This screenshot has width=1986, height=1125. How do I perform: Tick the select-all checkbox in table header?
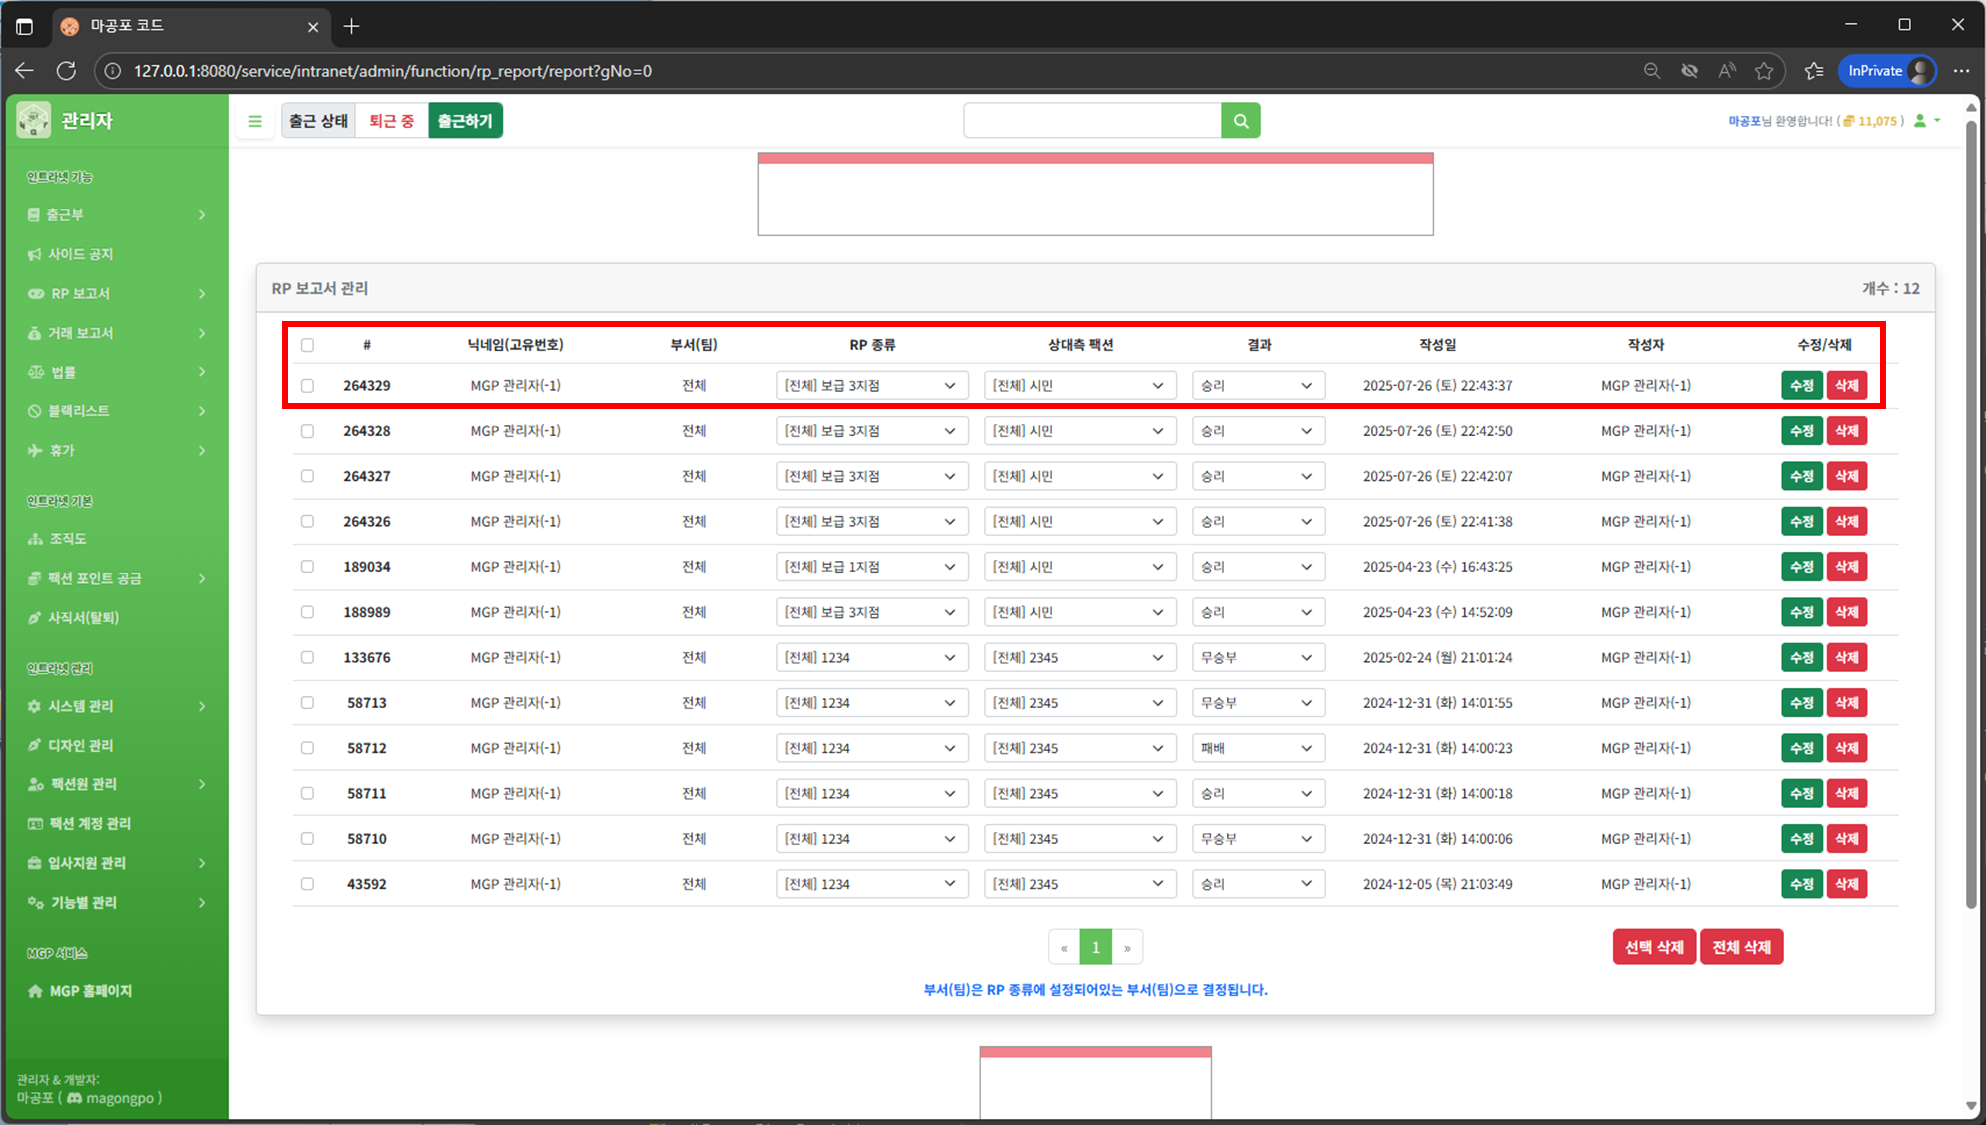(x=307, y=345)
